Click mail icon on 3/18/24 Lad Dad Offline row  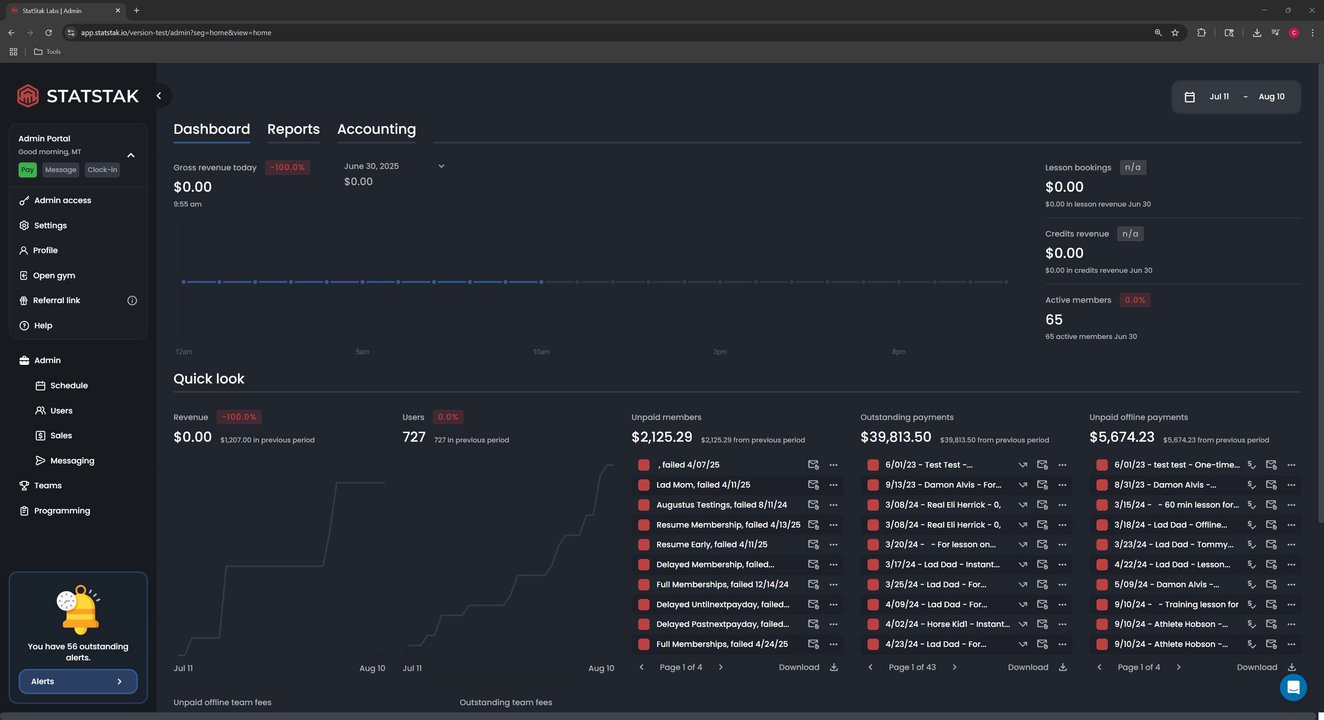(1271, 525)
